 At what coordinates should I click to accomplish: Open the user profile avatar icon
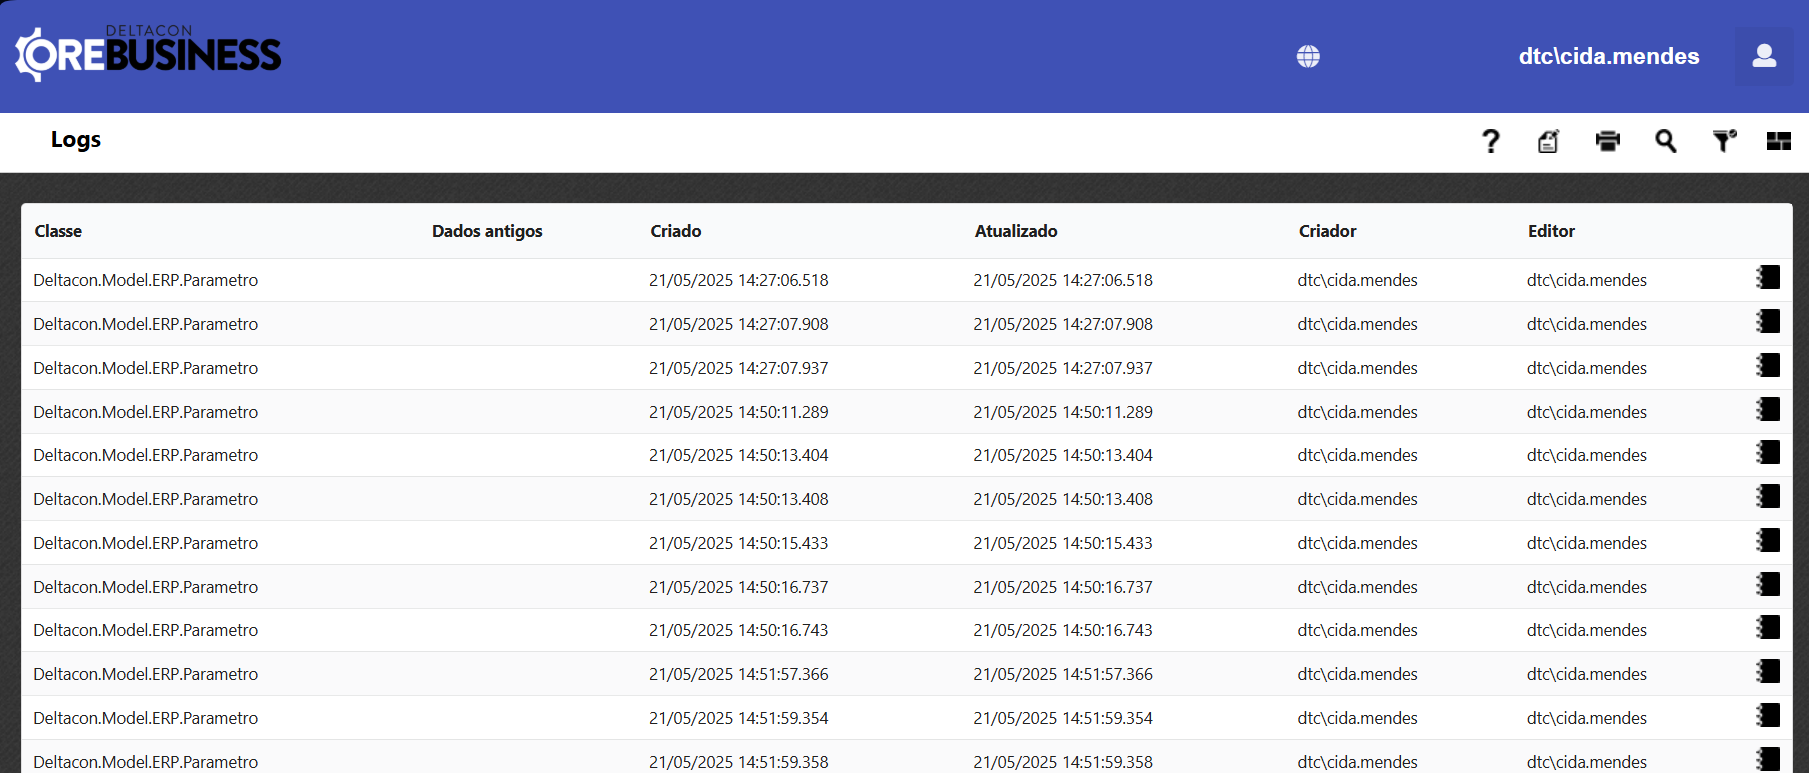coord(1764,56)
